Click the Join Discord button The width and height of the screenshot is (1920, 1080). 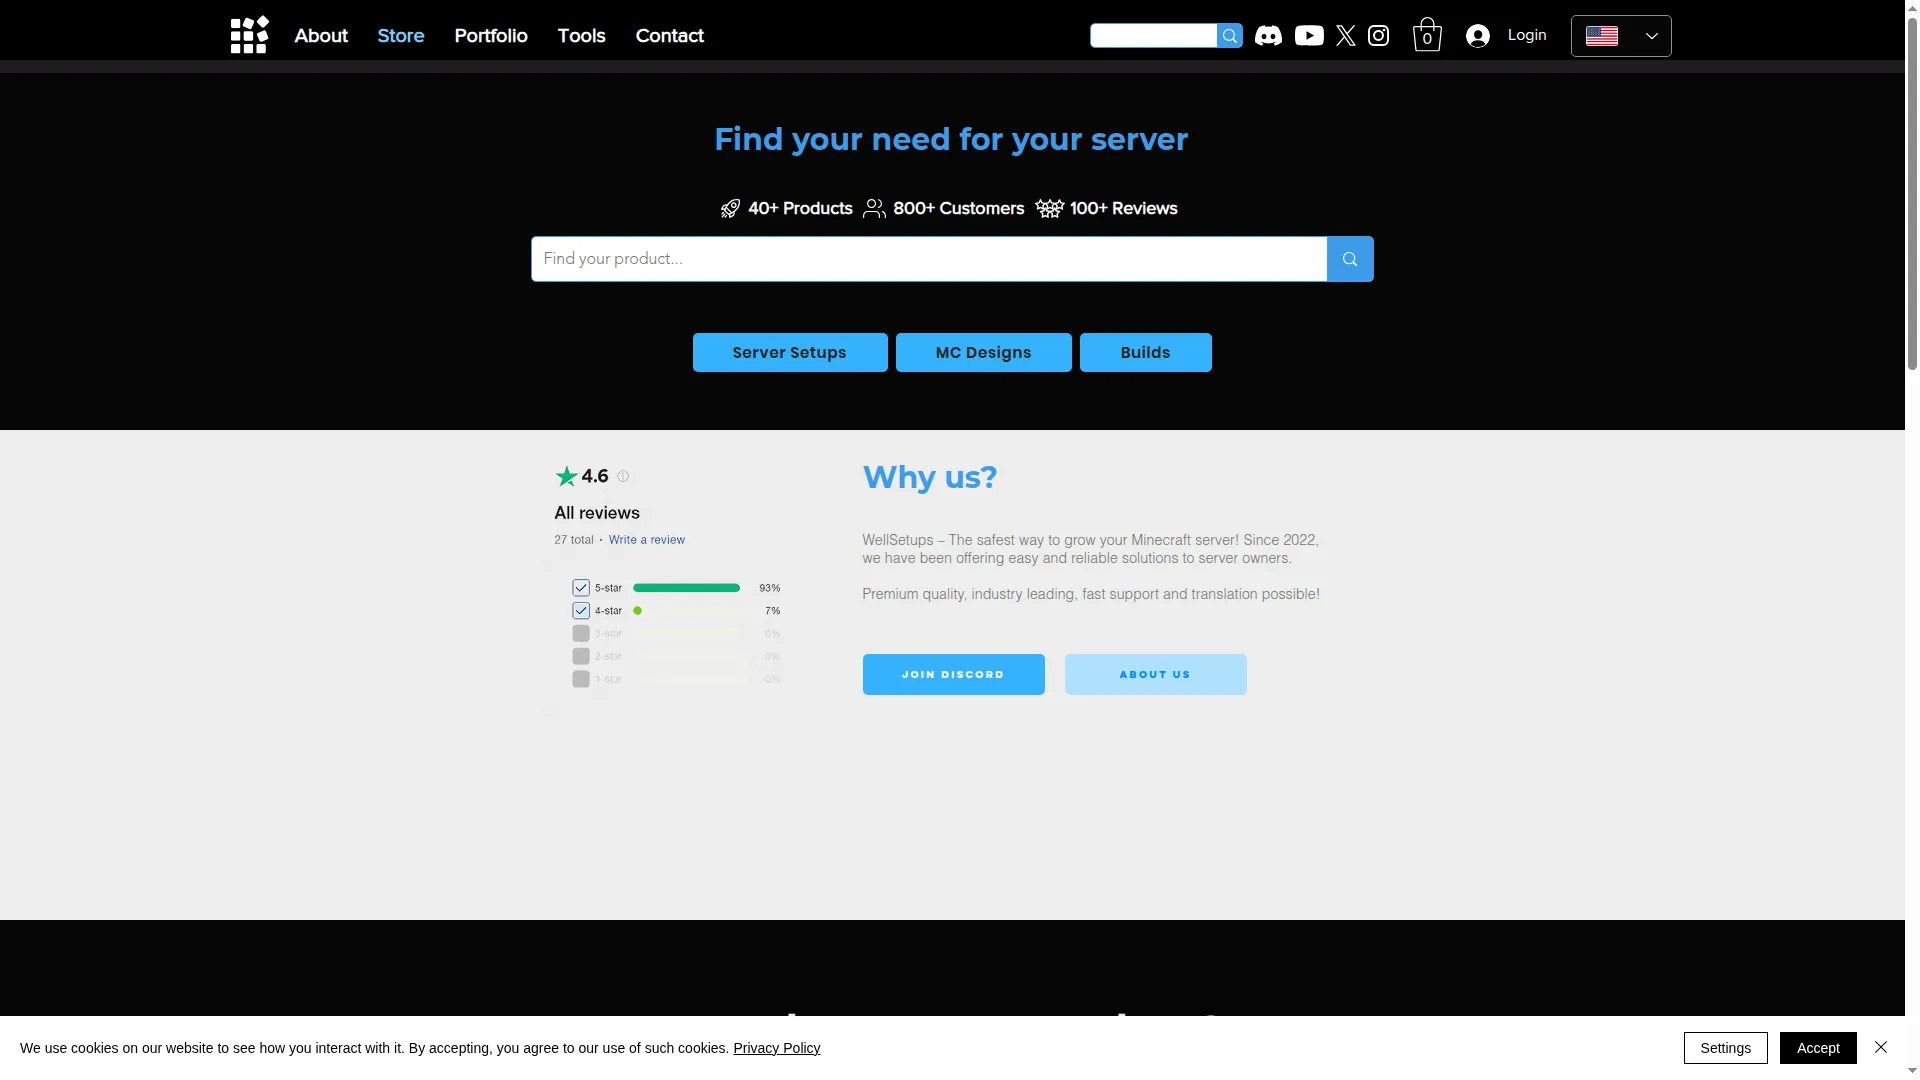954,675
